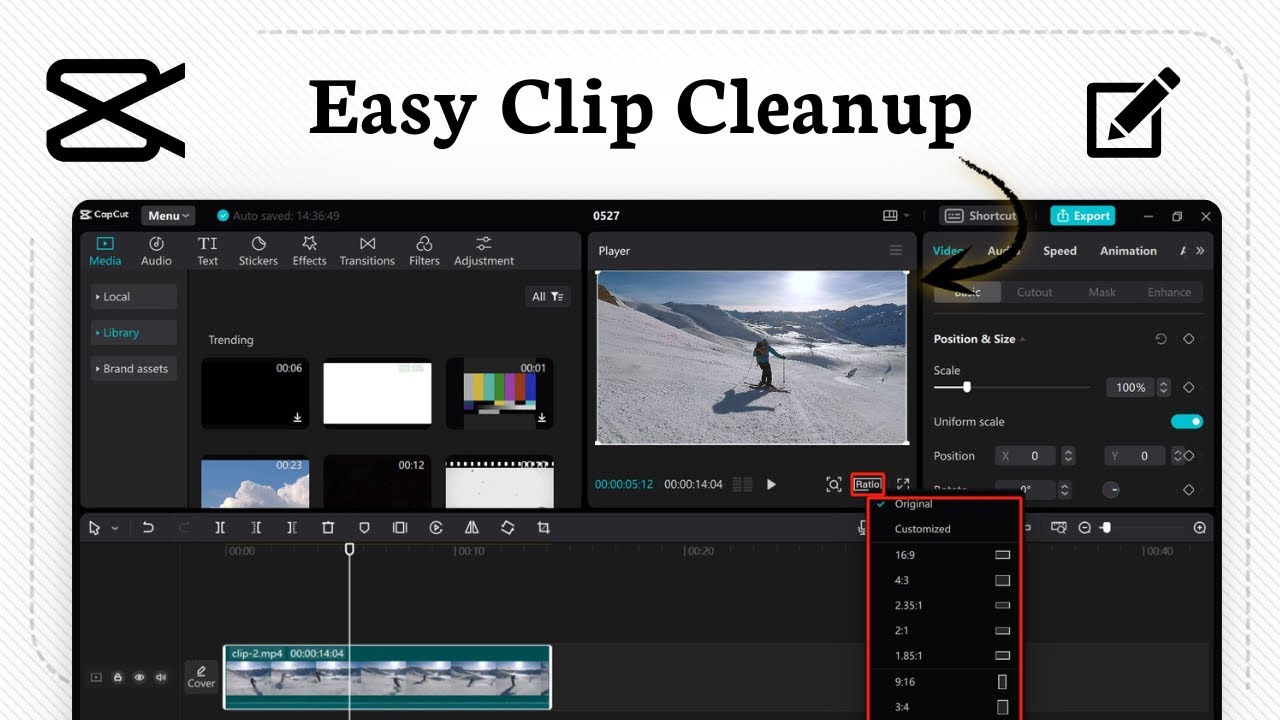Select the Enhance sub-tab
The height and width of the screenshot is (720, 1280).
pos(1169,292)
